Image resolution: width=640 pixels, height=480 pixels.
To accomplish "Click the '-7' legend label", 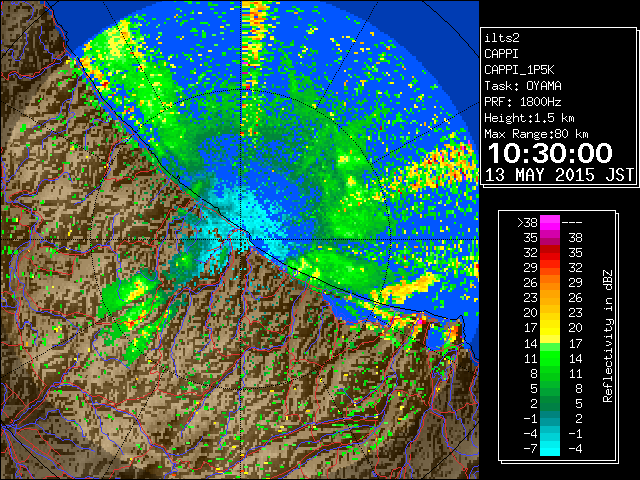I will pyautogui.click(x=530, y=448).
